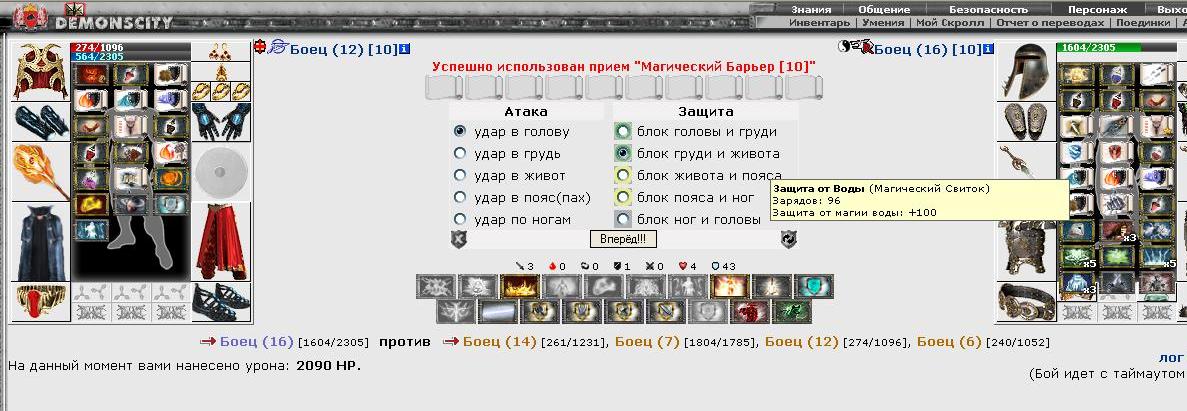1187x411 pixels.
Task: Click the crossed shield icon left of Вперёд
Action: pyautogui.click(x=459, y=239)
